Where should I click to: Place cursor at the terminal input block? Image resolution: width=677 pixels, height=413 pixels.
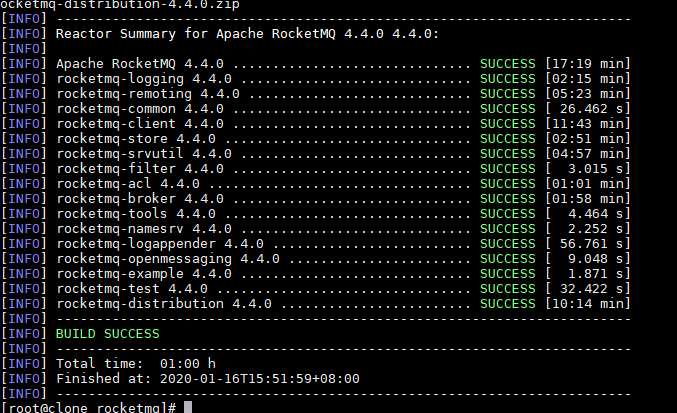point(188,407)
